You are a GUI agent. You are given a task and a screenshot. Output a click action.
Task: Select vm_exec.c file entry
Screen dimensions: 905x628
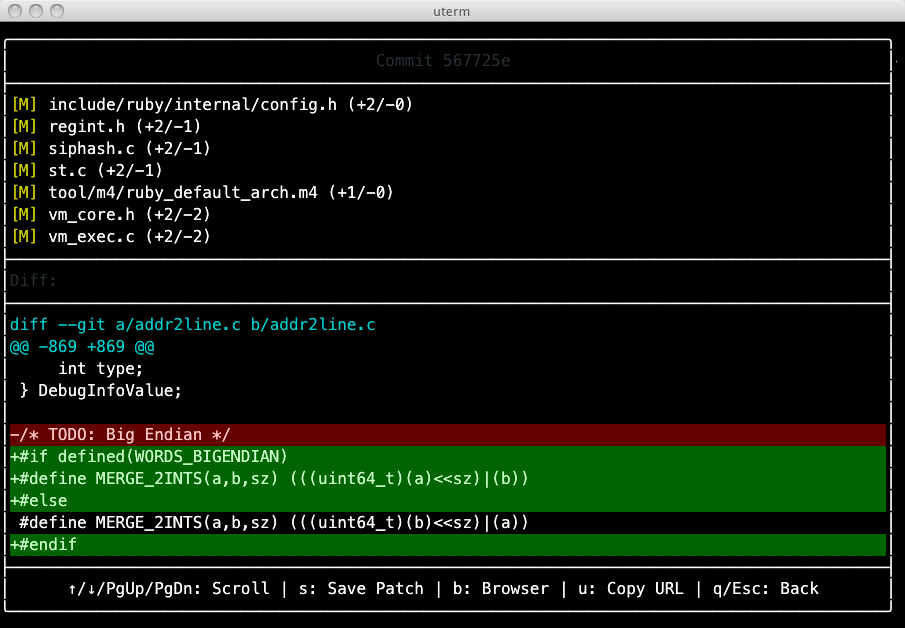point(111,236)
